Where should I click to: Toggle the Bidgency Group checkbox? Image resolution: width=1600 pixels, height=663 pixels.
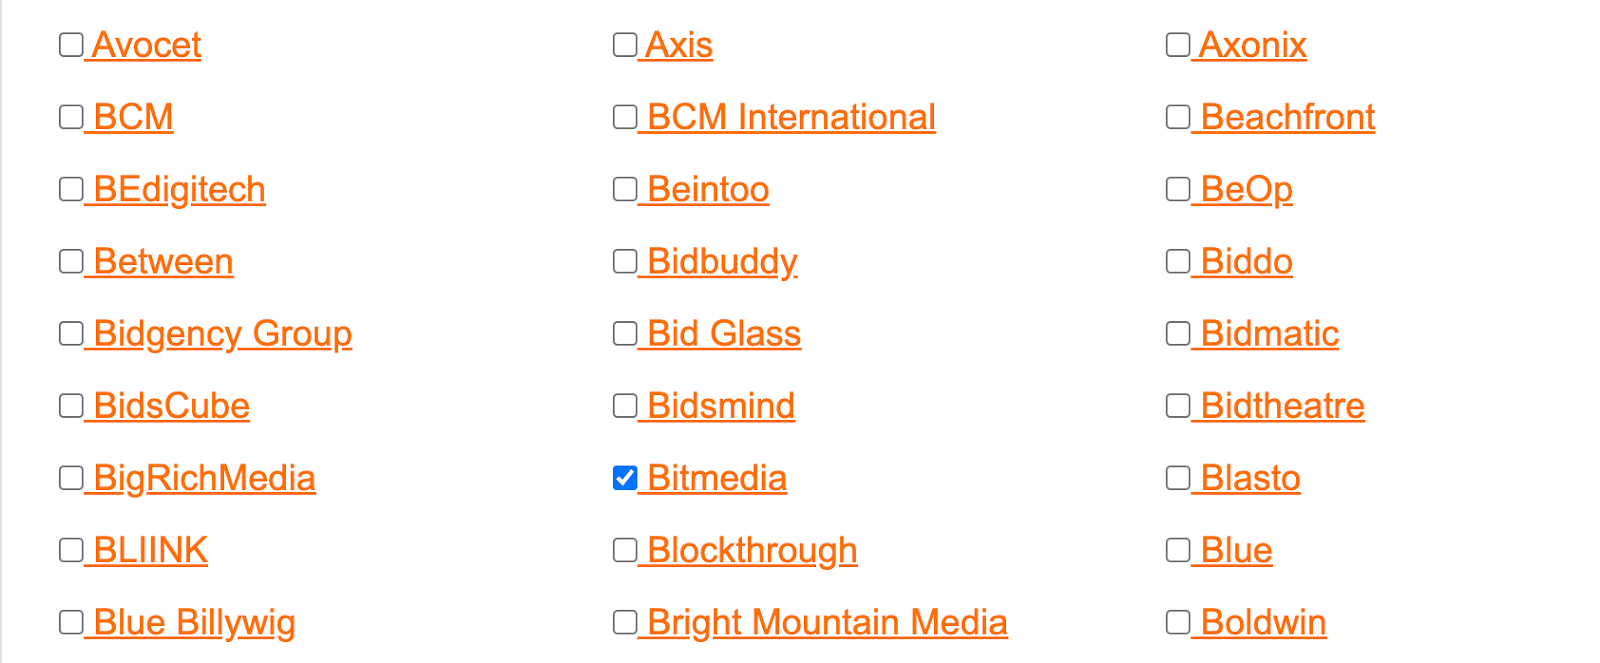tap(71, 333)
